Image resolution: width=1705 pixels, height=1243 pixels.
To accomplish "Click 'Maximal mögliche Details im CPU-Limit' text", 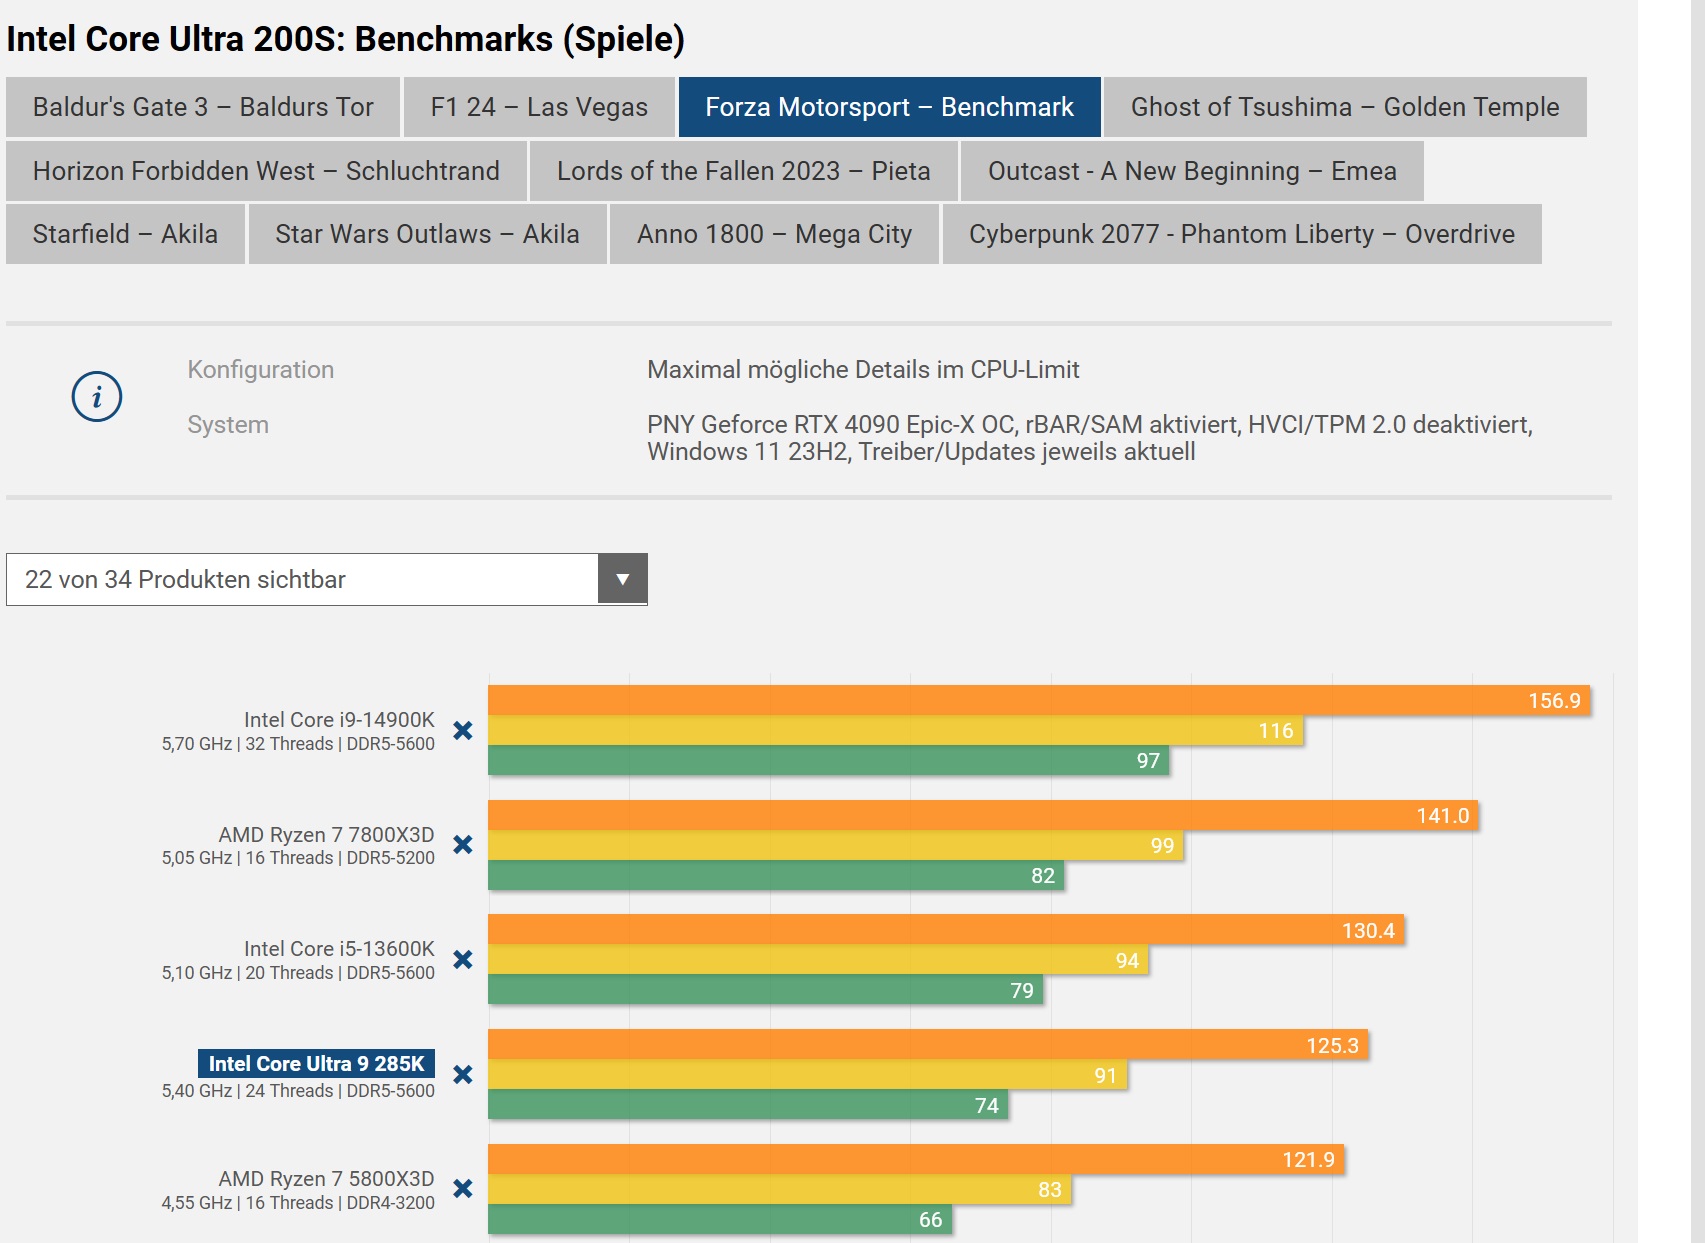I will (x=863, y=370).
